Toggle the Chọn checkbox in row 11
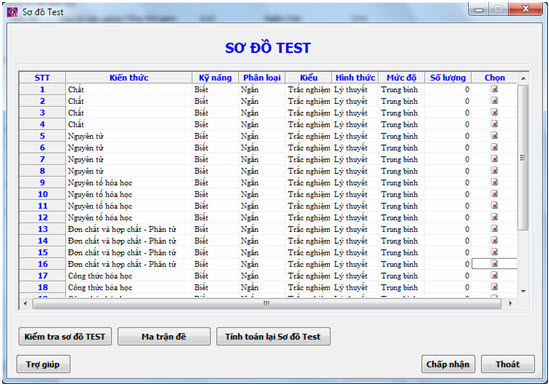549x385 pixels. click(494, 206)
